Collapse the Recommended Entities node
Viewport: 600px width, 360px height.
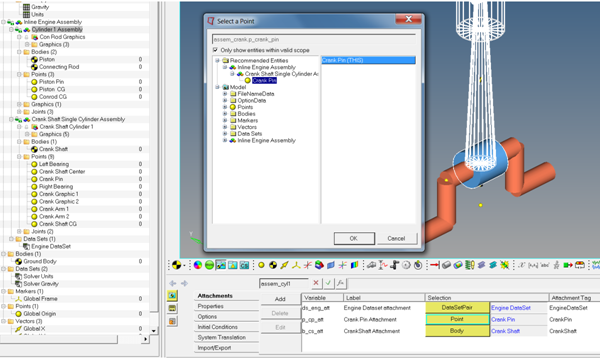pyautogui.click(x=217, y=60)
